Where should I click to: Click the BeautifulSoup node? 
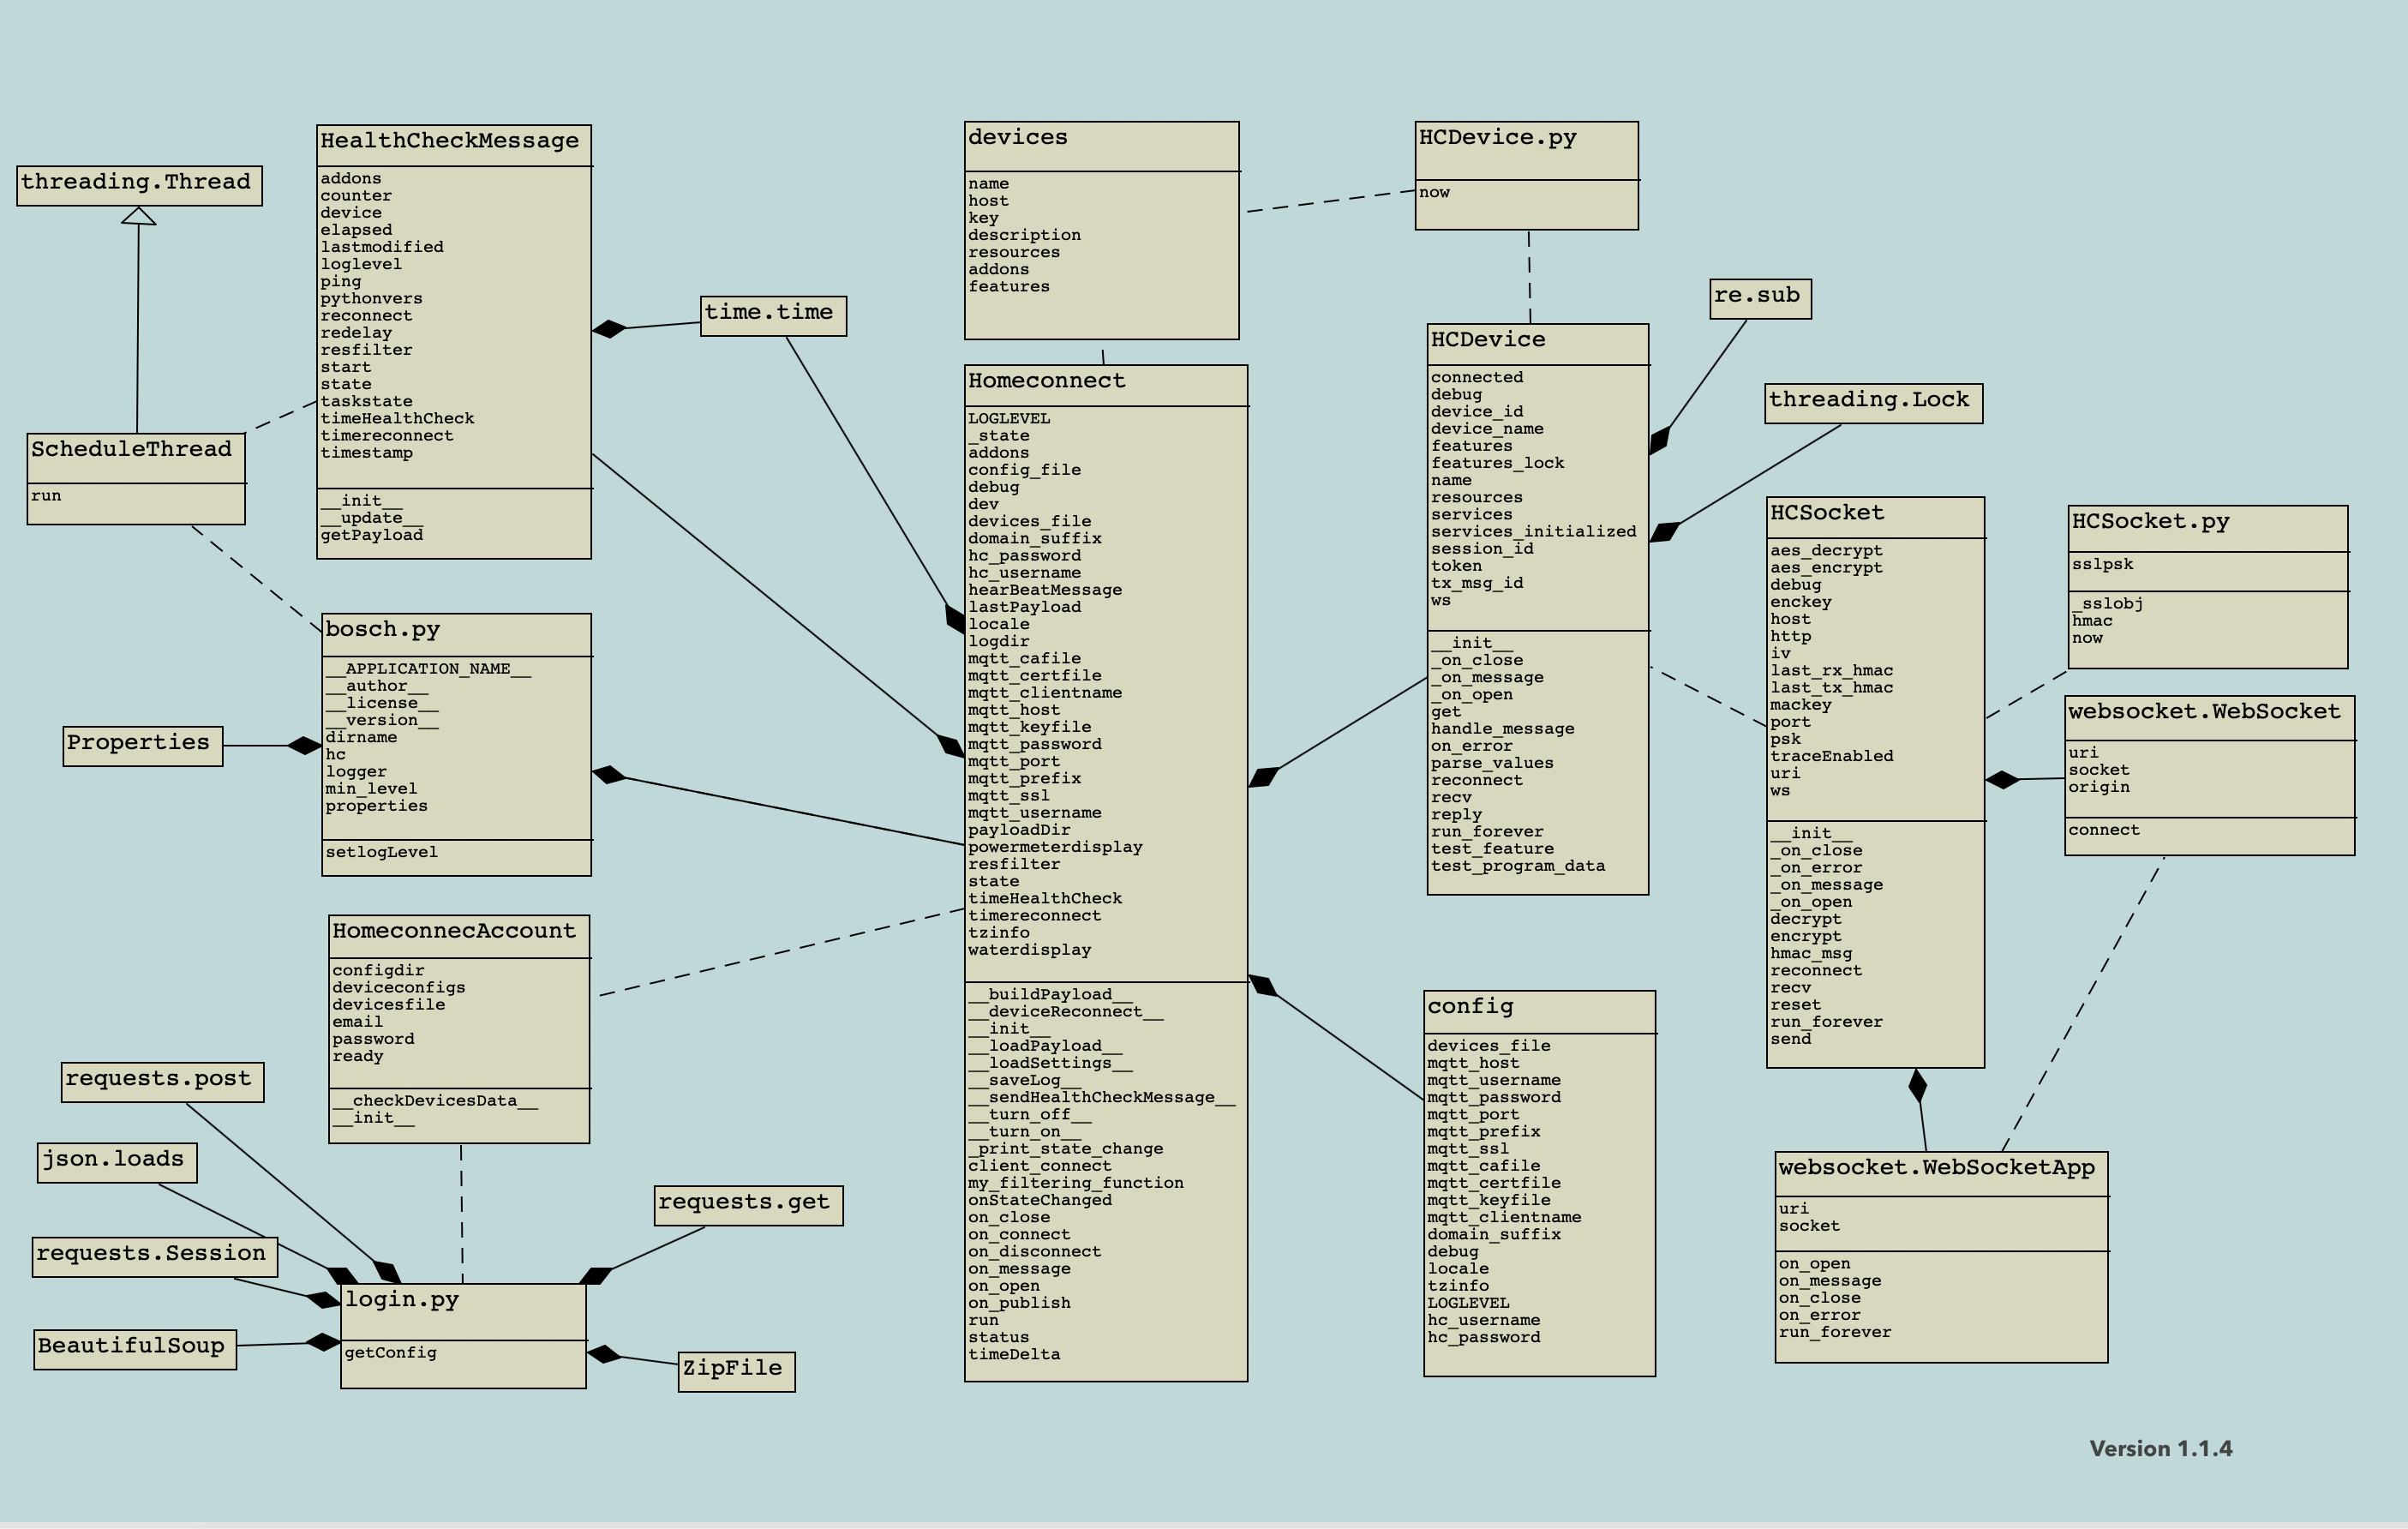click(x=135, y=1349)
